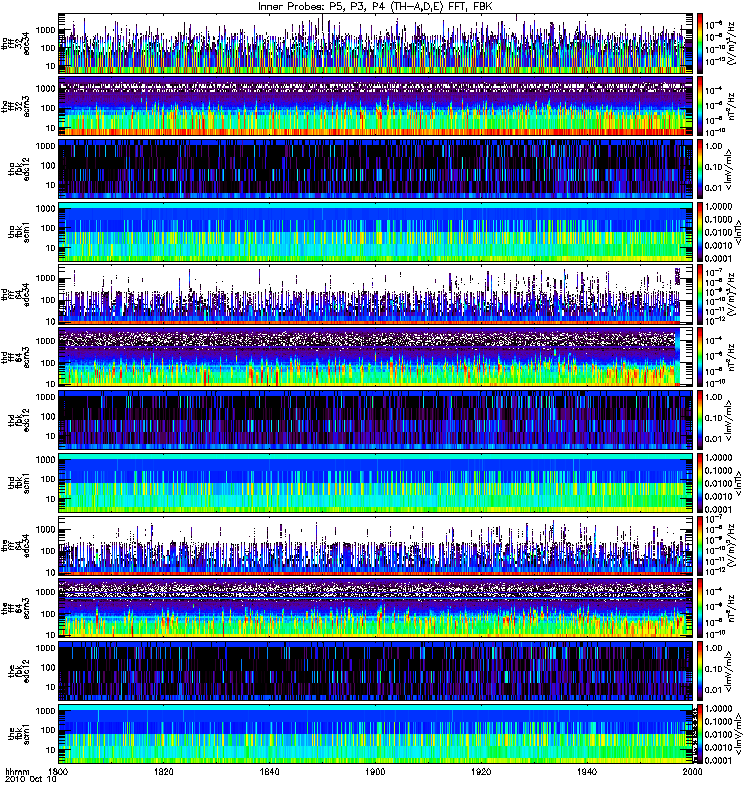
Task: Select the thd fff 64 edc34 axis label
Action: pos(15,294)
